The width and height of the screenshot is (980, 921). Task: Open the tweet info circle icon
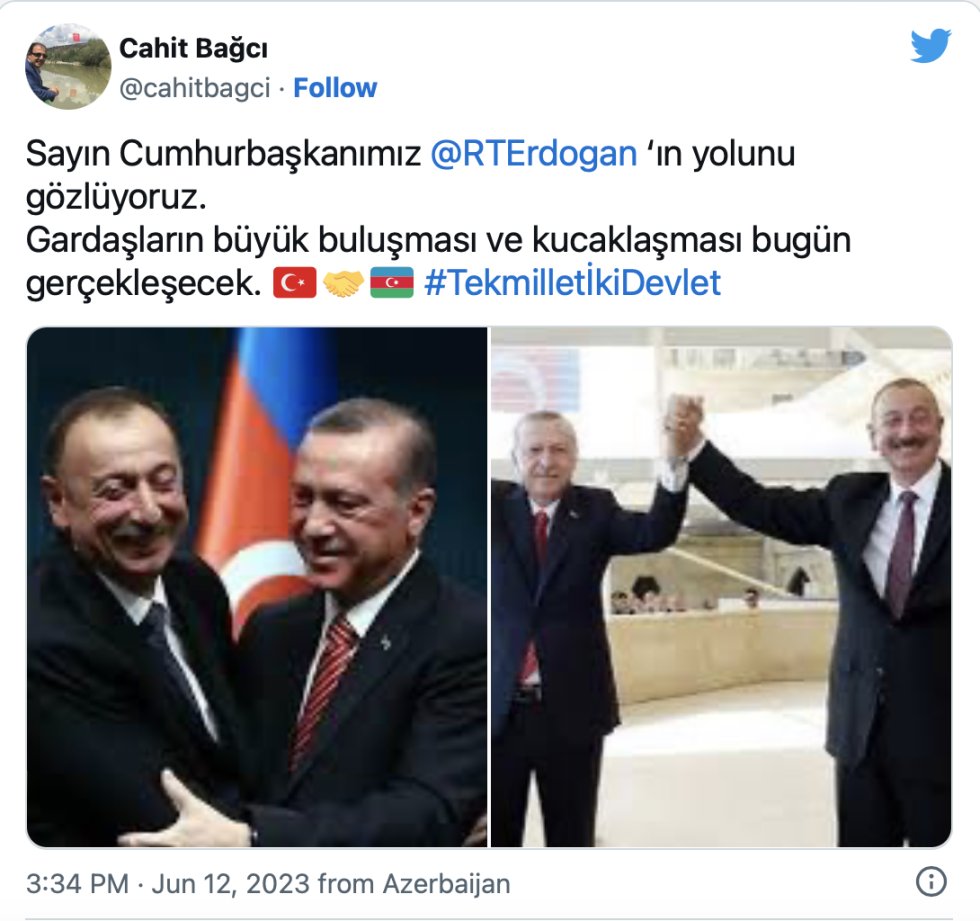[x=931, y=882]
